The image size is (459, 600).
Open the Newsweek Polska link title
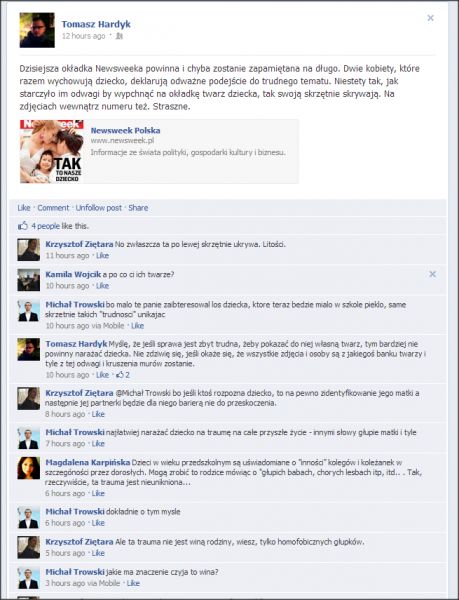[125, 130]
